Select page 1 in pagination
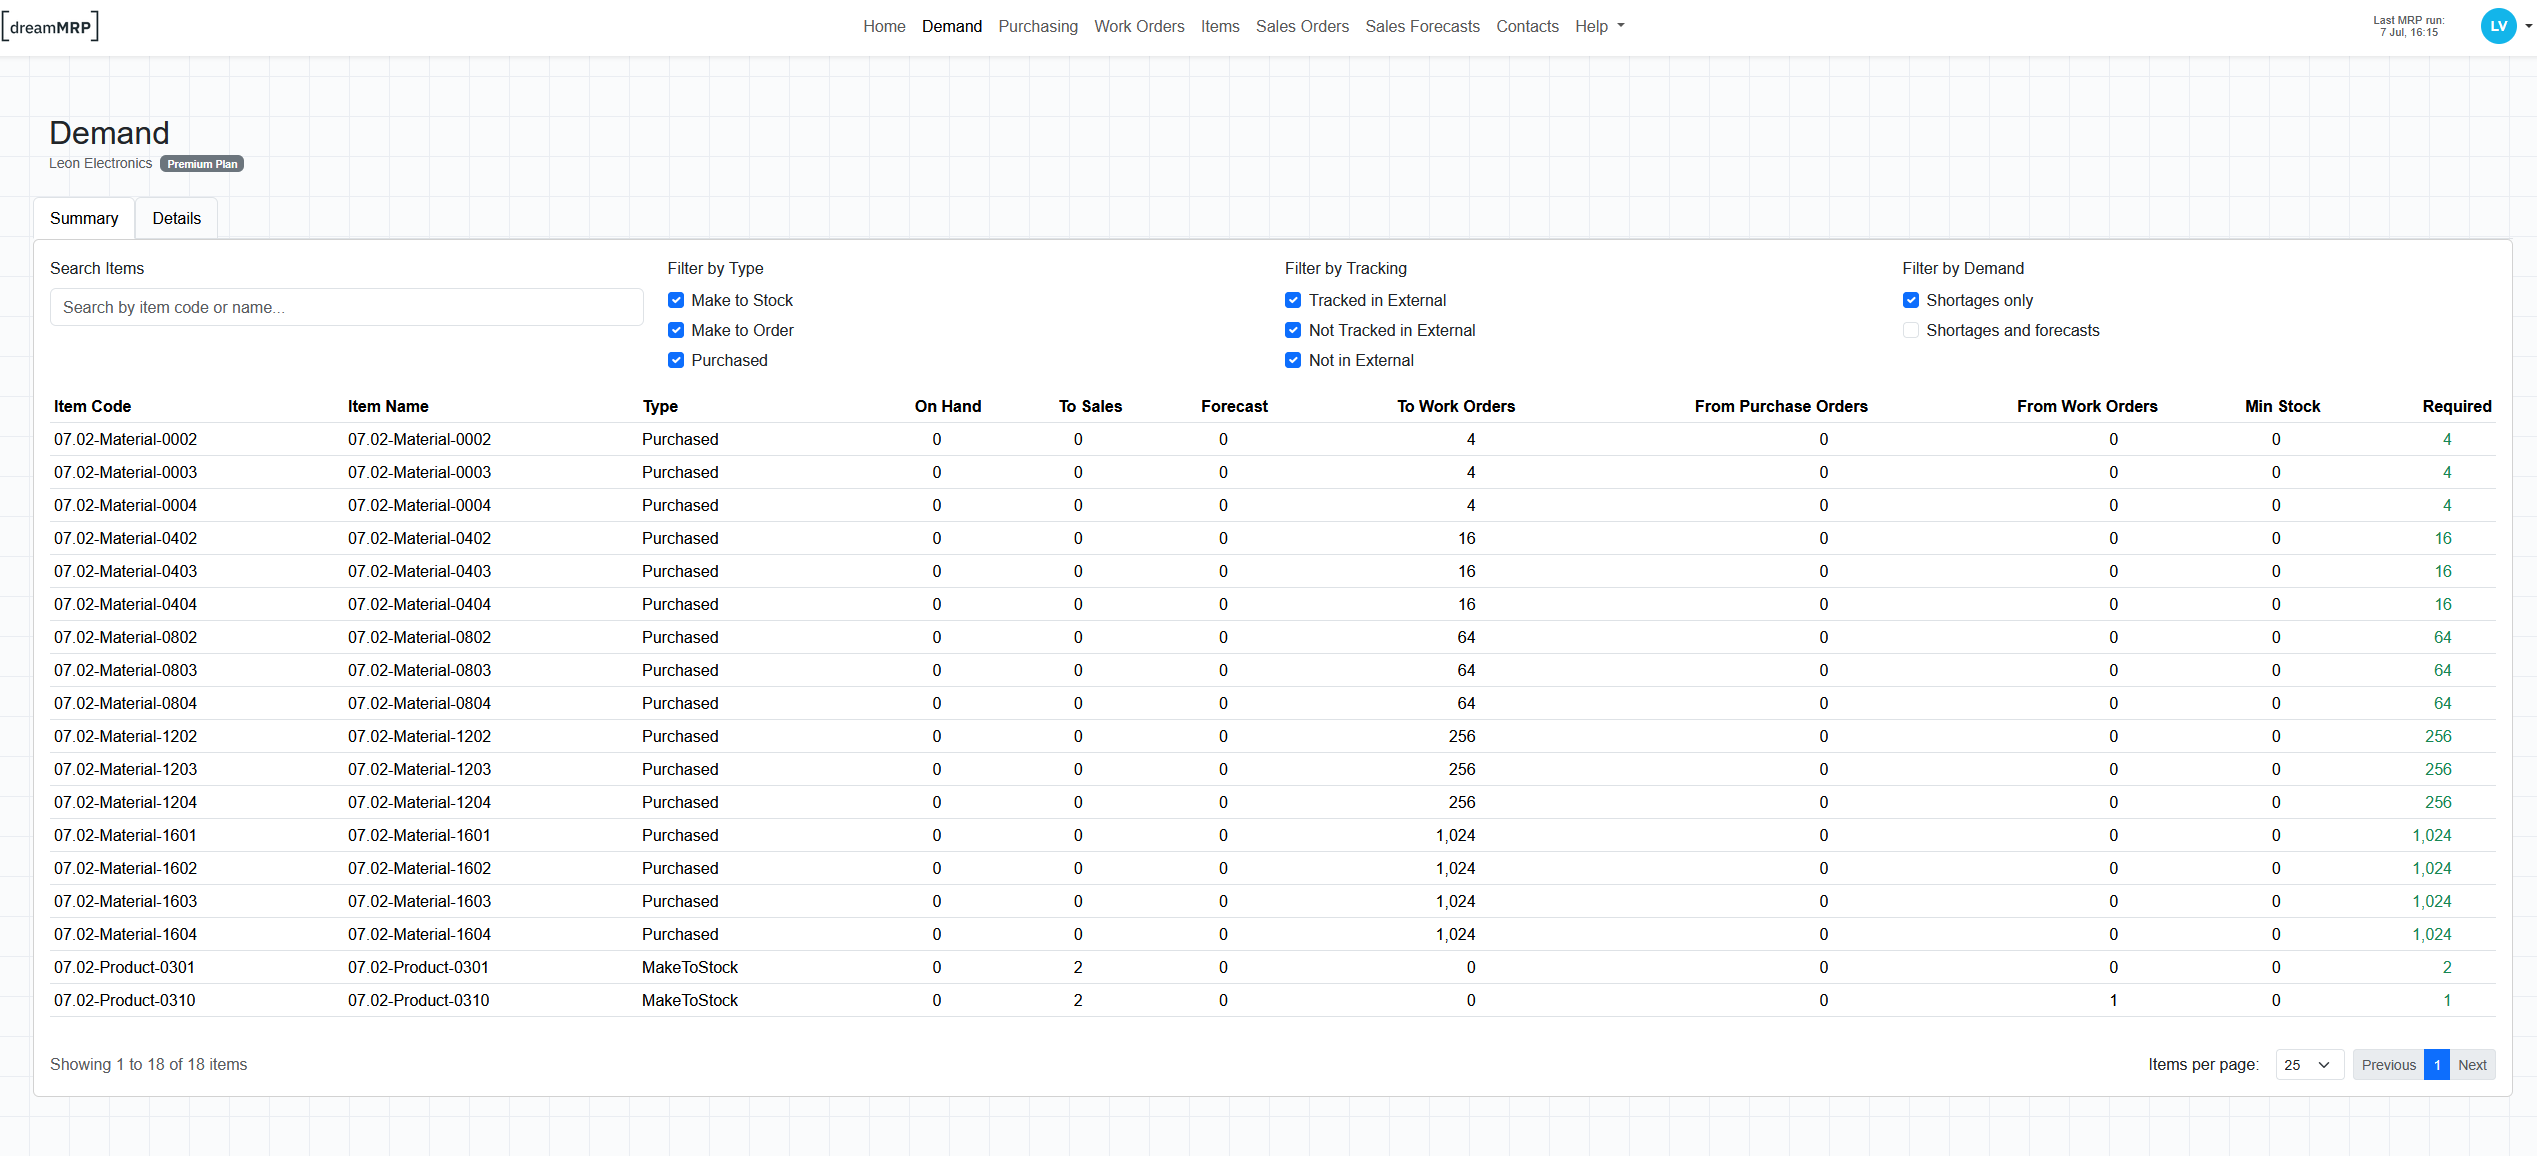 tap(2437, 1065)
